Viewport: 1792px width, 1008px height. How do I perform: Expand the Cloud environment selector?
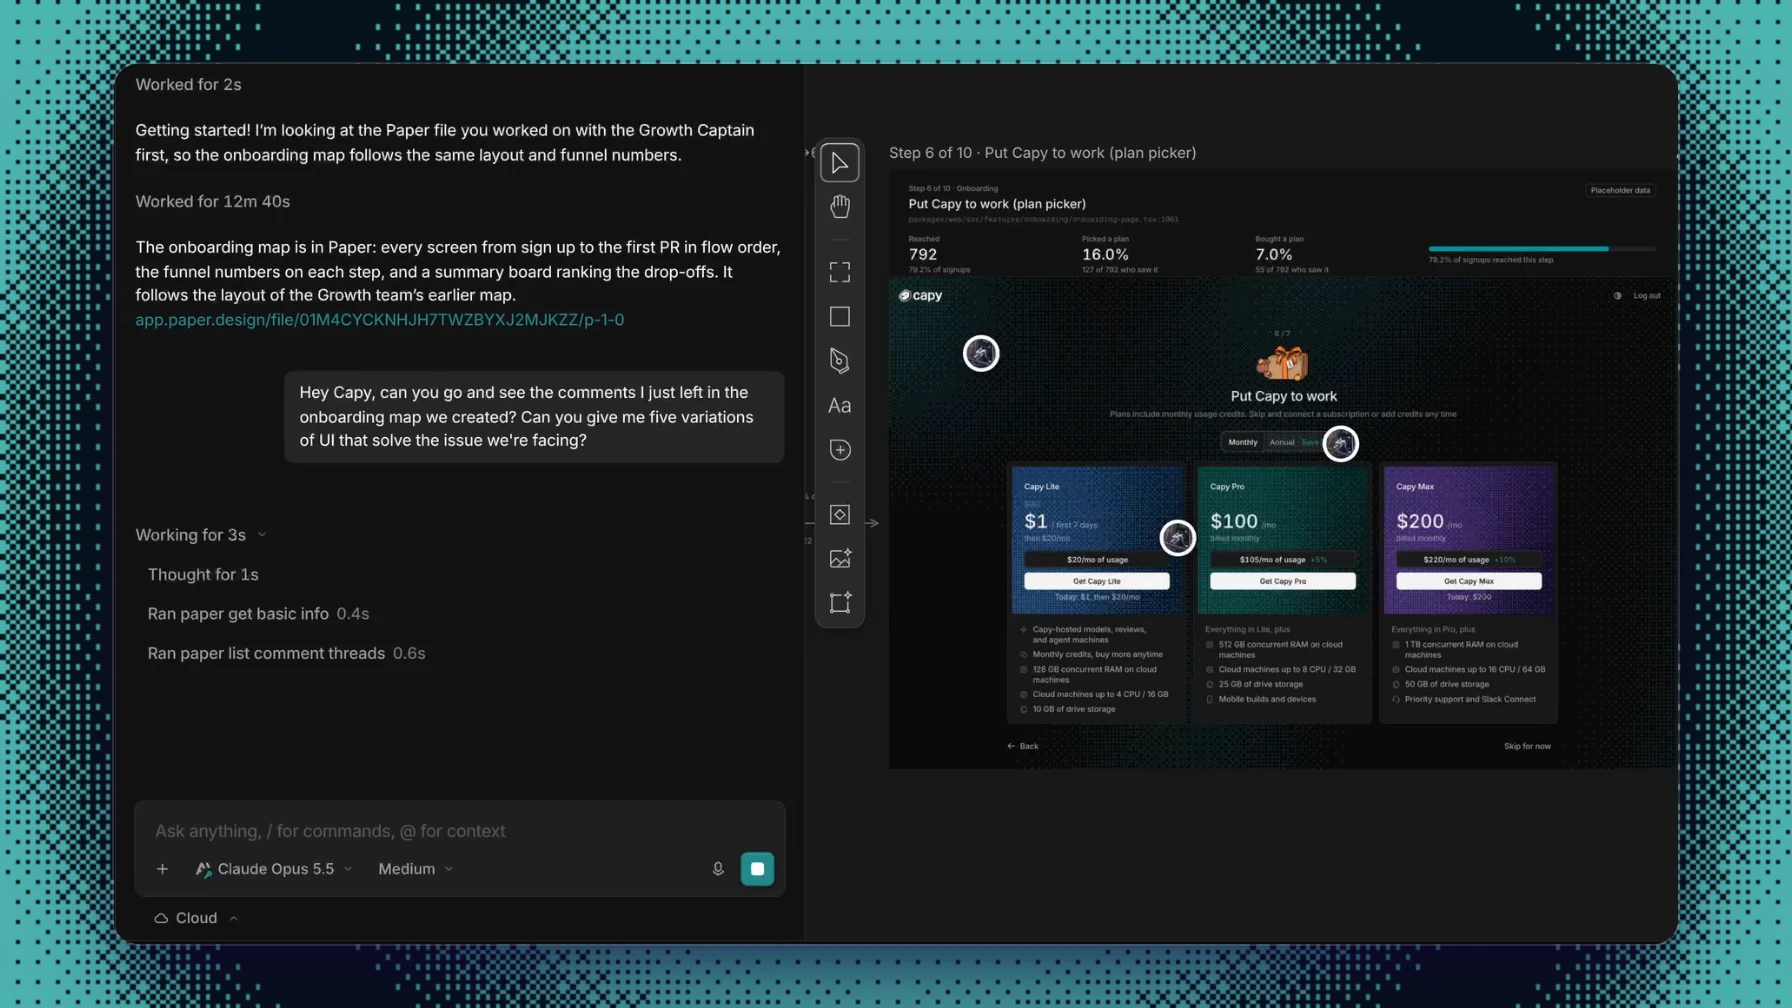(196, 918)
